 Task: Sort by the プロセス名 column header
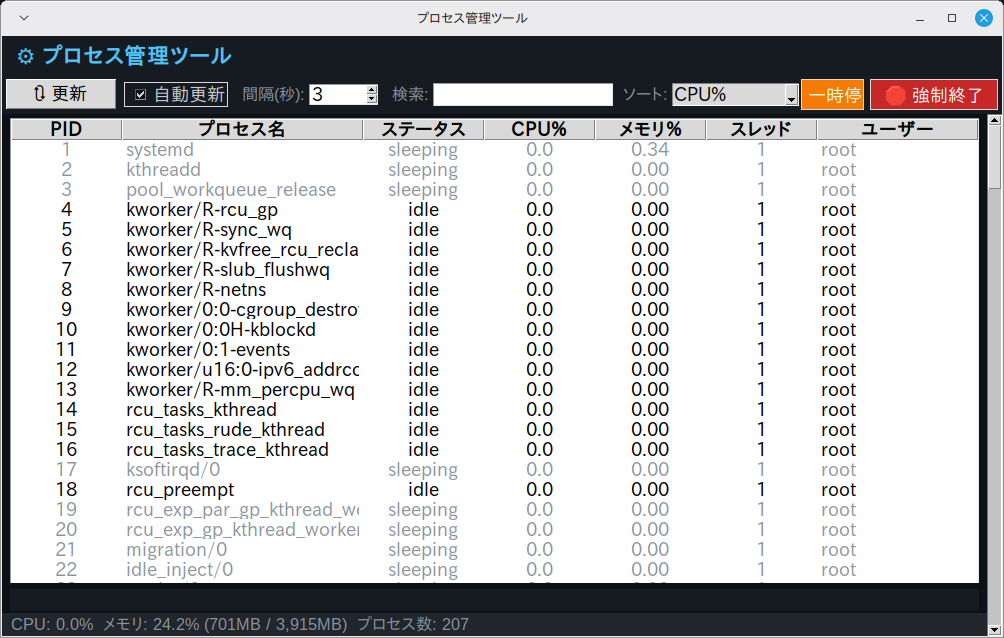(242, 129)
